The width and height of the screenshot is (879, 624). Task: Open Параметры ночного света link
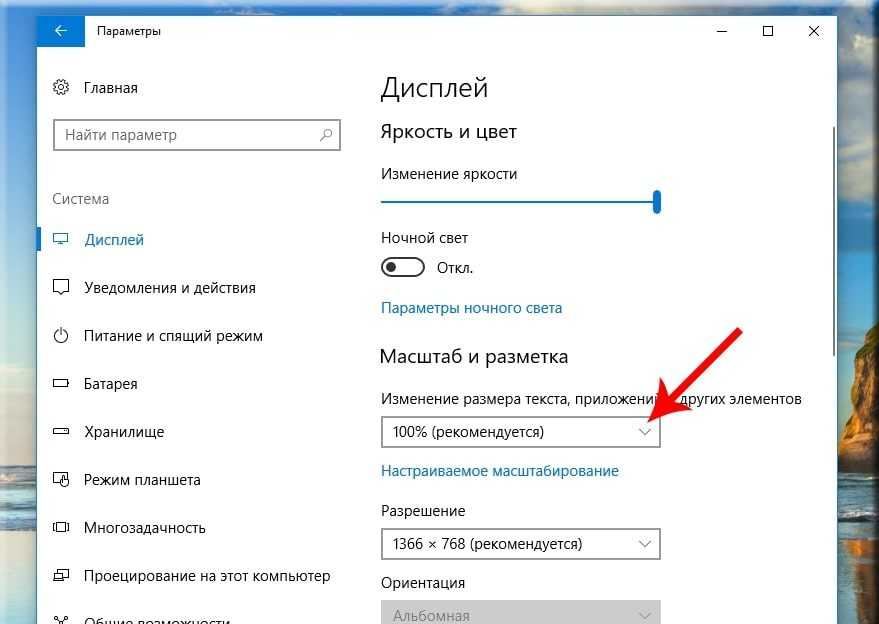471,308
